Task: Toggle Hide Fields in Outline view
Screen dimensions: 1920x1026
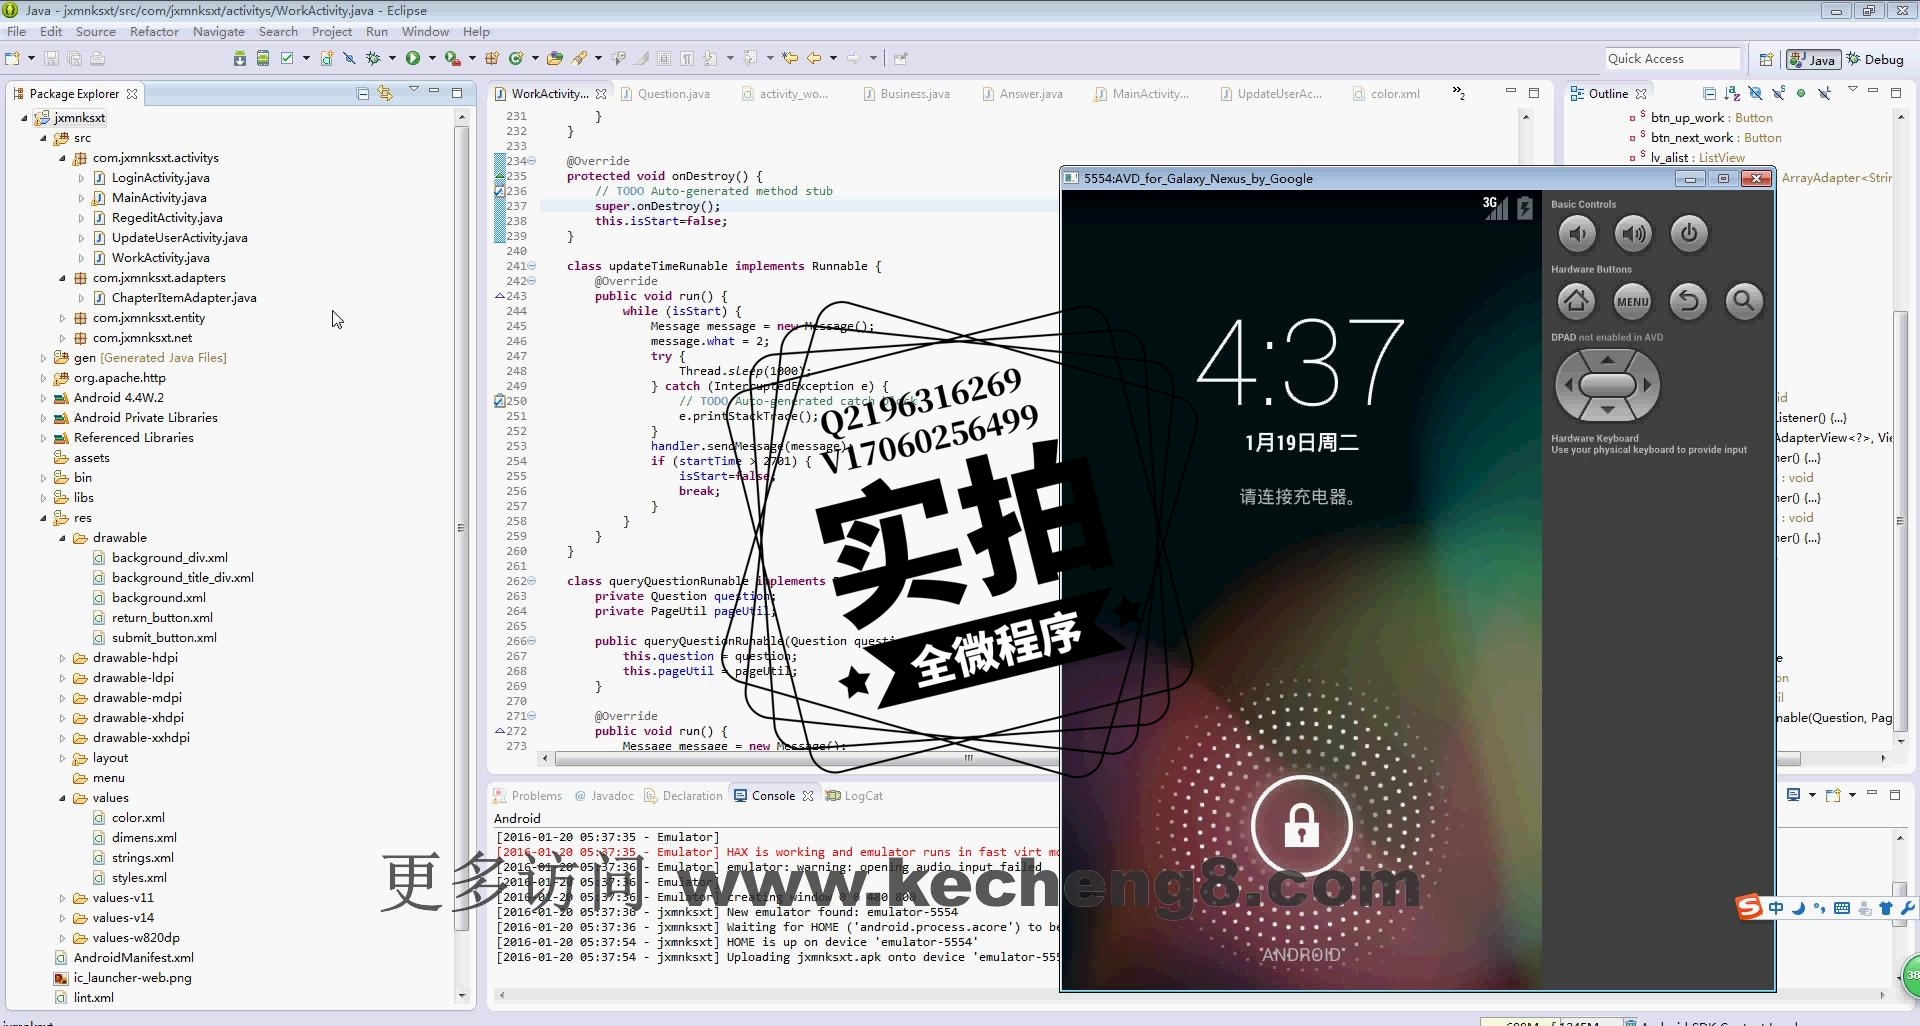Action: click(1755, 93)
